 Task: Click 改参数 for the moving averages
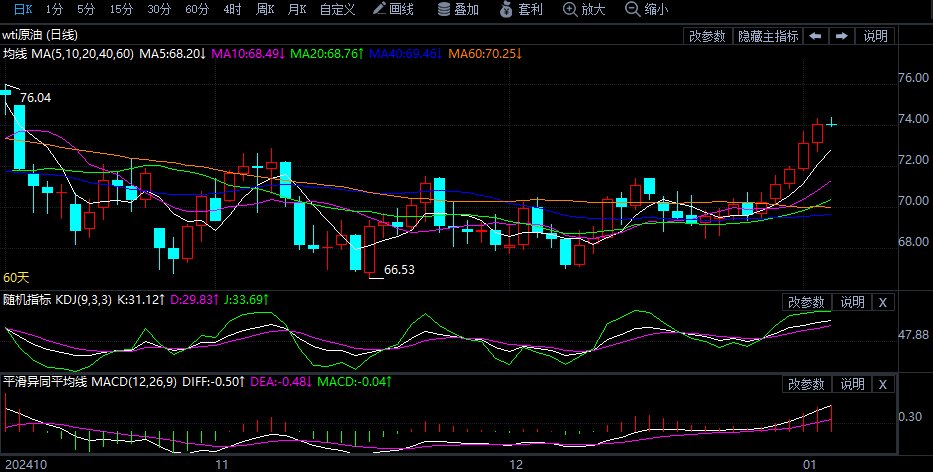coord(708,36)
